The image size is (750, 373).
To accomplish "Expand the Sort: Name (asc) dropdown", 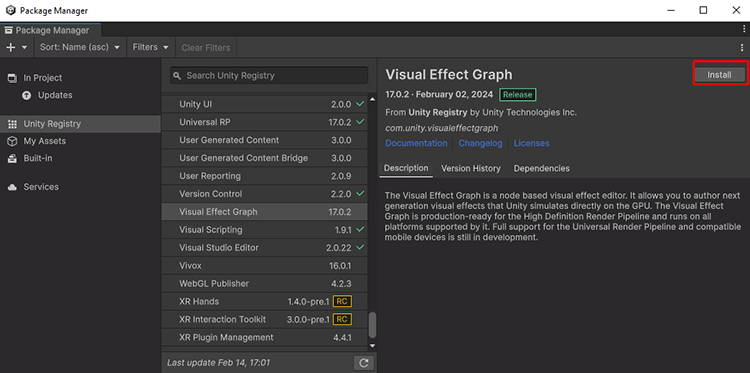I will [80, 47].
